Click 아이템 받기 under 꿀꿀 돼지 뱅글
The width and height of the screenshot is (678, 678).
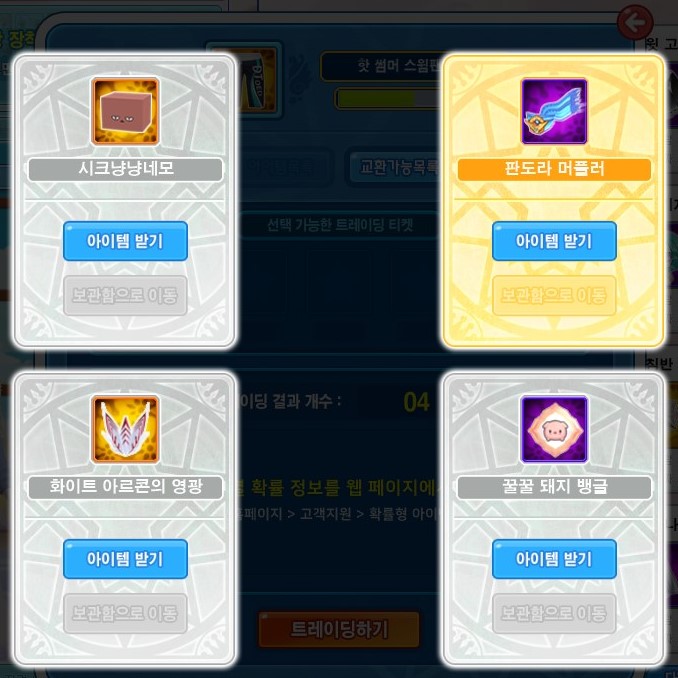(554, 559)
